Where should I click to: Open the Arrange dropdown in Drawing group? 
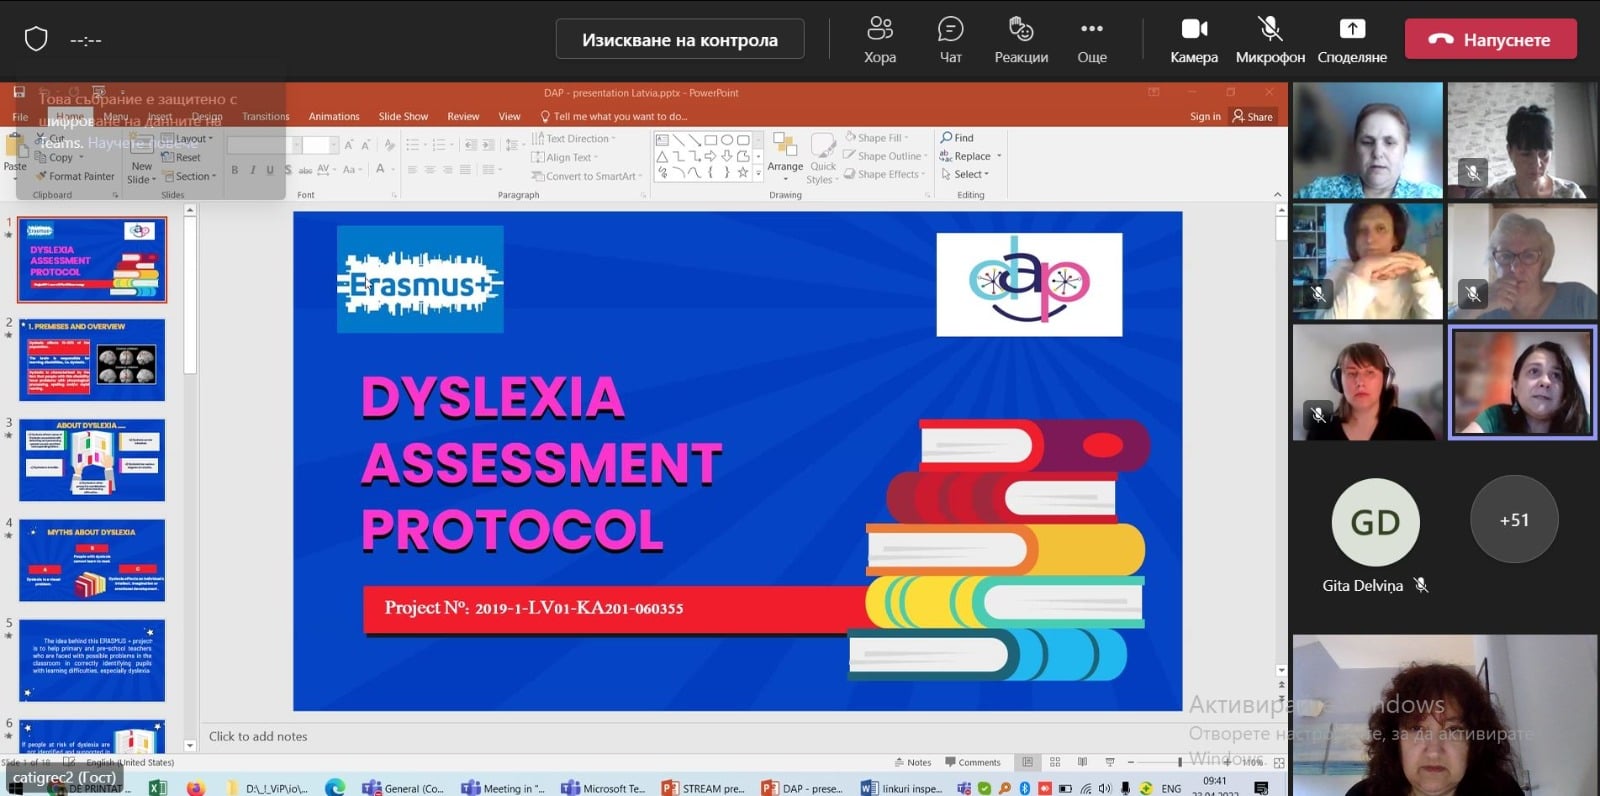[x=785, y=157]
